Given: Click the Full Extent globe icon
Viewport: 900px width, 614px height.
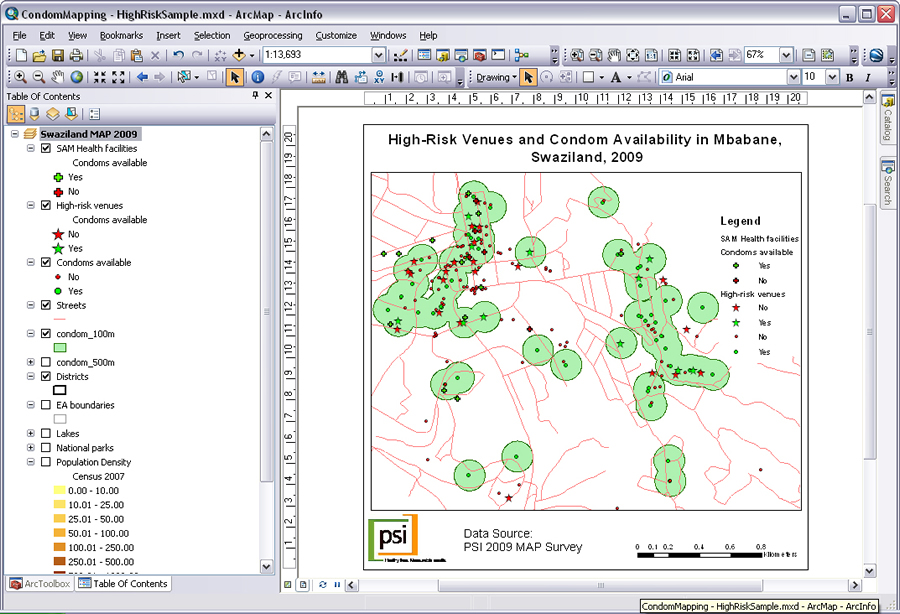Looking at the screenshot, I should 77,77.
